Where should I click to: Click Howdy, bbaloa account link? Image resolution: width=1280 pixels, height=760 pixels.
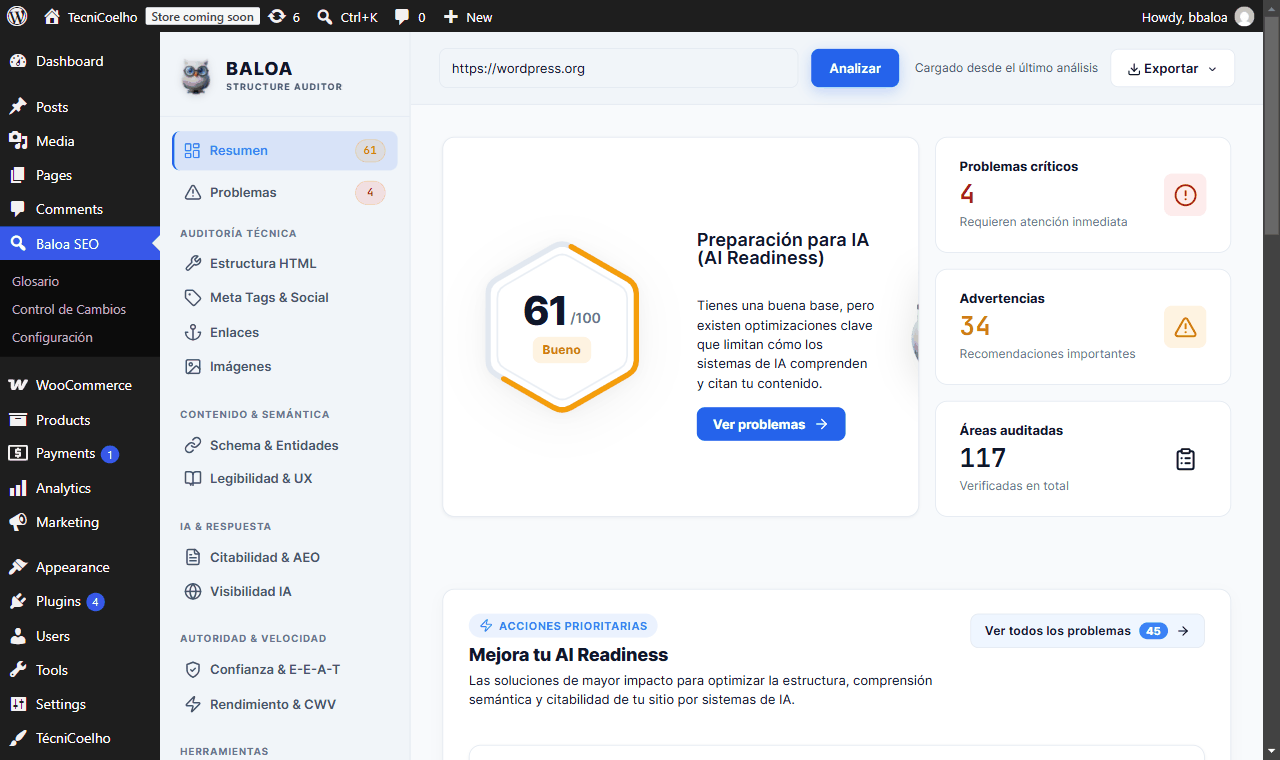(x=1197, y=16)
